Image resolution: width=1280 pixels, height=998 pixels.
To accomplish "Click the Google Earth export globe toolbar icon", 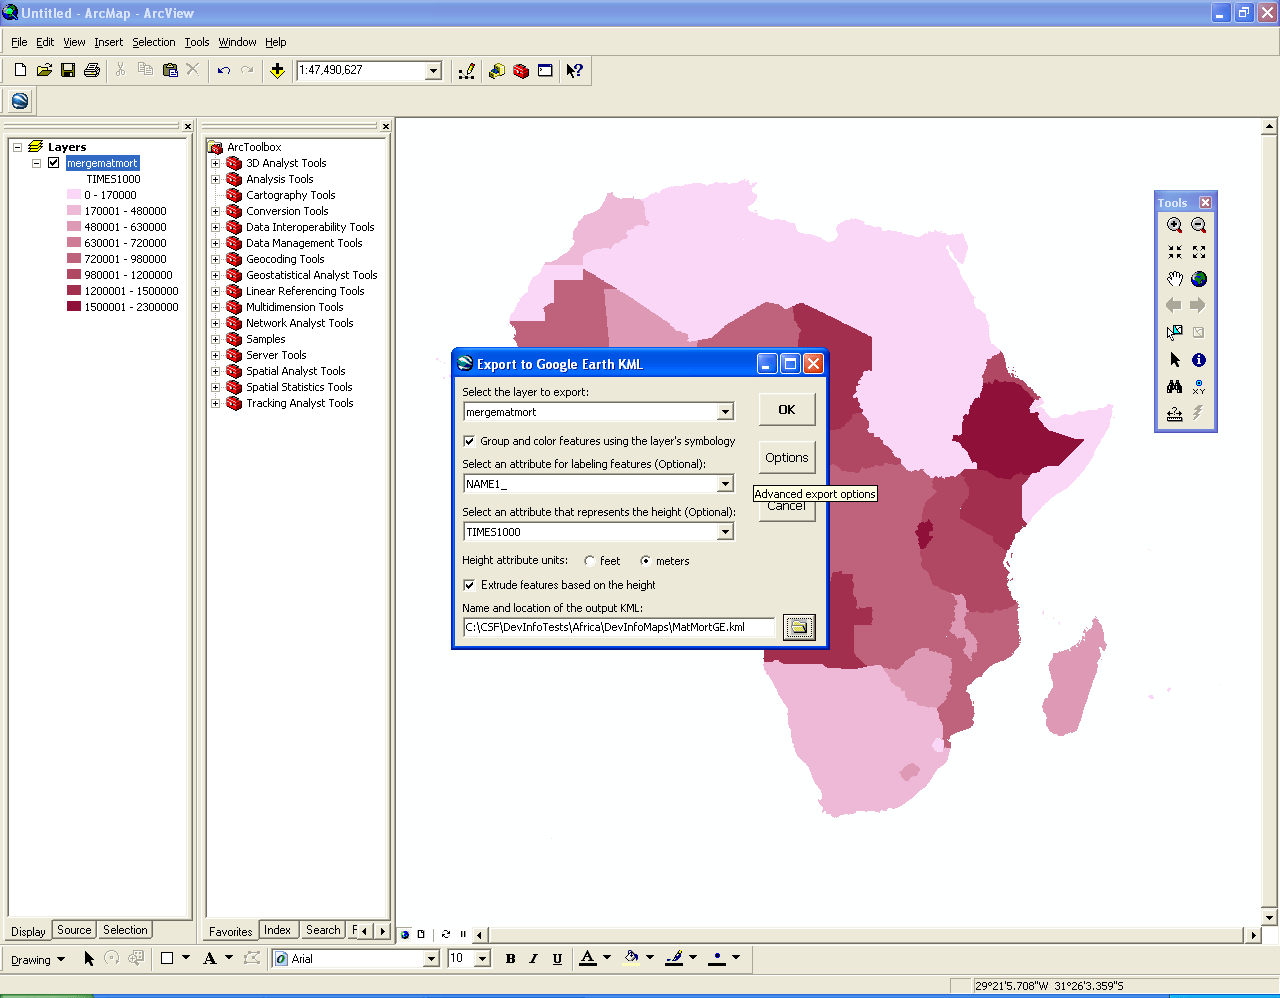I will click(x=20, y=101).
